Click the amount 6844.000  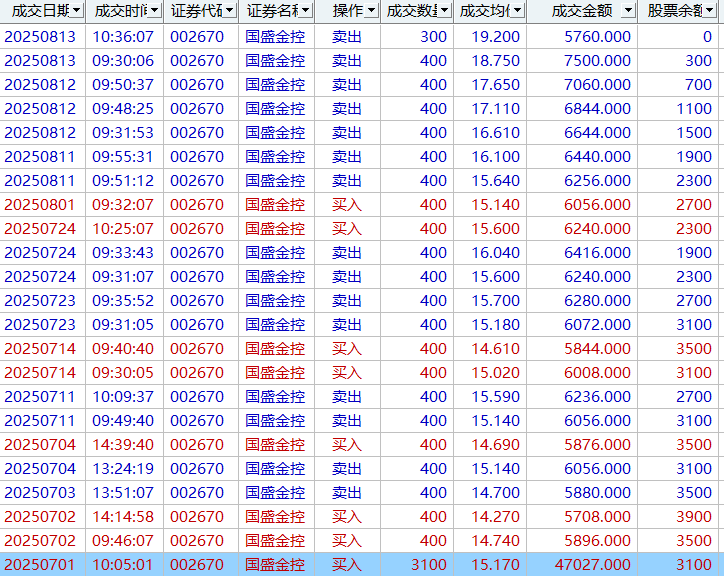click(597, 109)
